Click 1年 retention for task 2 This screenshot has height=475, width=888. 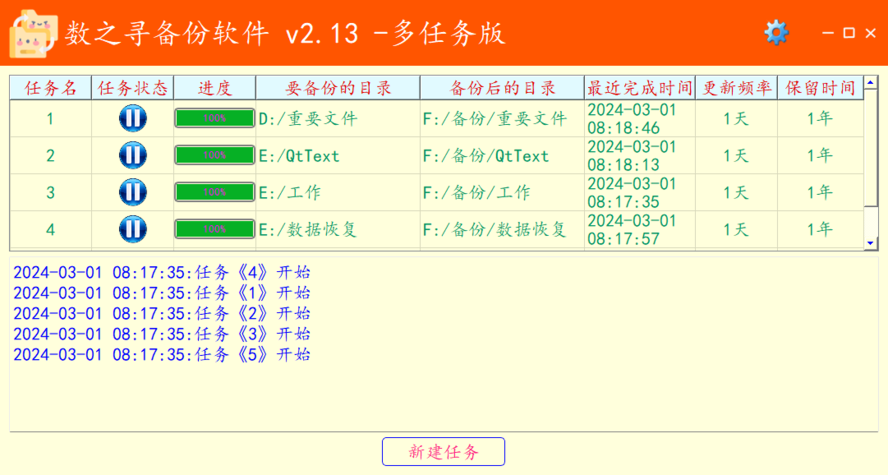pos(820,155)
